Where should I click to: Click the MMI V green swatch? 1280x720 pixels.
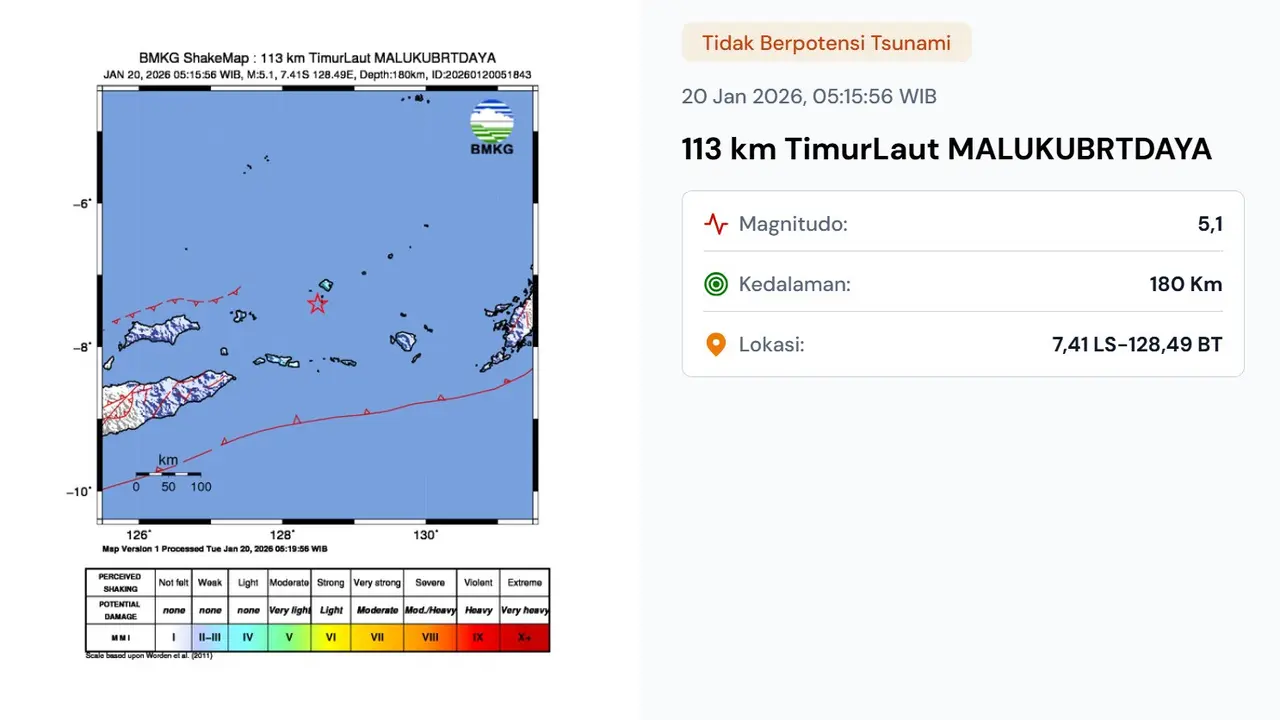tap(289, 637)
